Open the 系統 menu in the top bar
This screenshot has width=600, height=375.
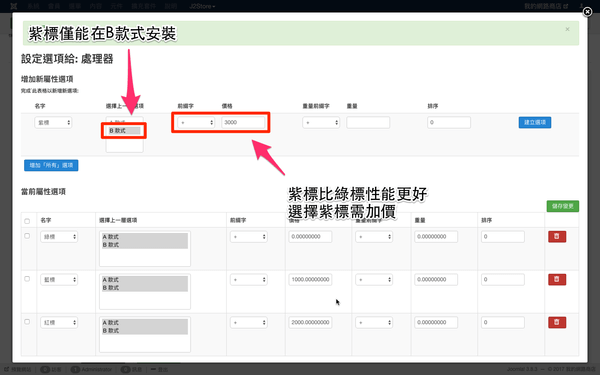(x=34, y=6)
